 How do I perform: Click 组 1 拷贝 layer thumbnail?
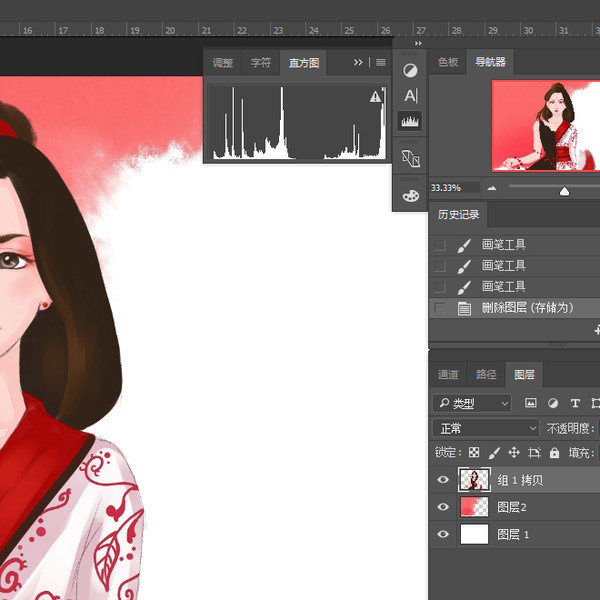tap(474, 479)
